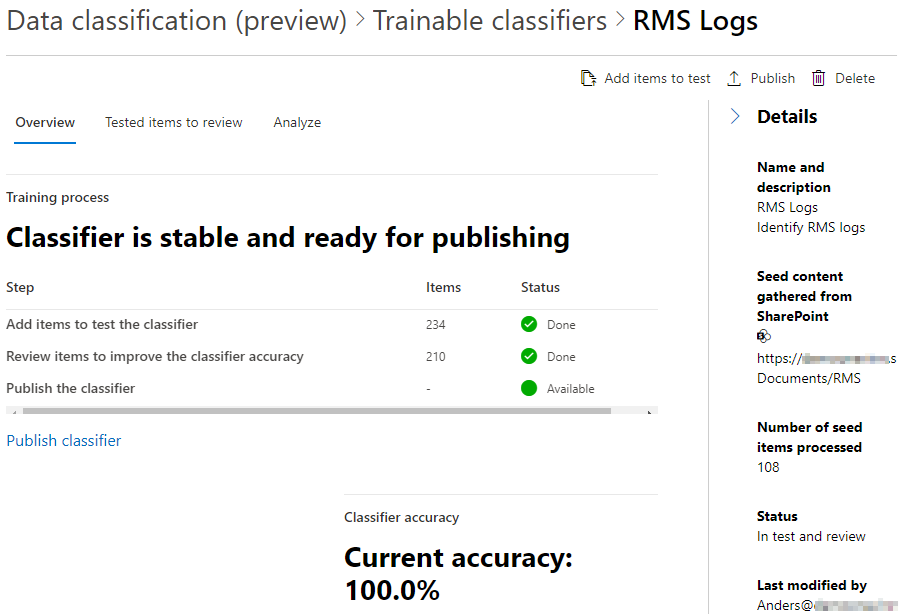Image resolution: width=903 pixels, height=614 pixels.
Task: Expand the Details panel chevron
Action: [737, 116]
